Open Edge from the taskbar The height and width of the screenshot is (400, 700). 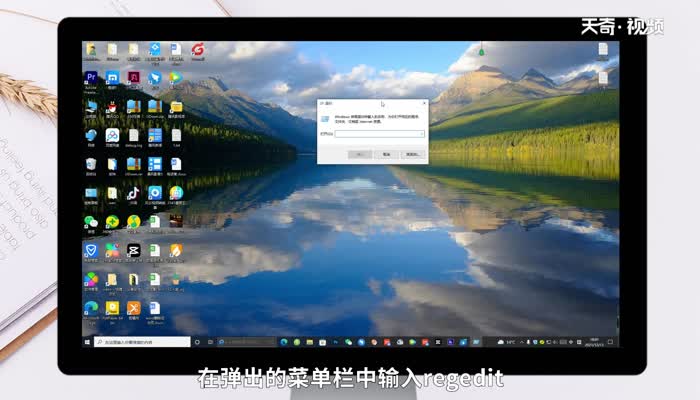coord(284,342)
